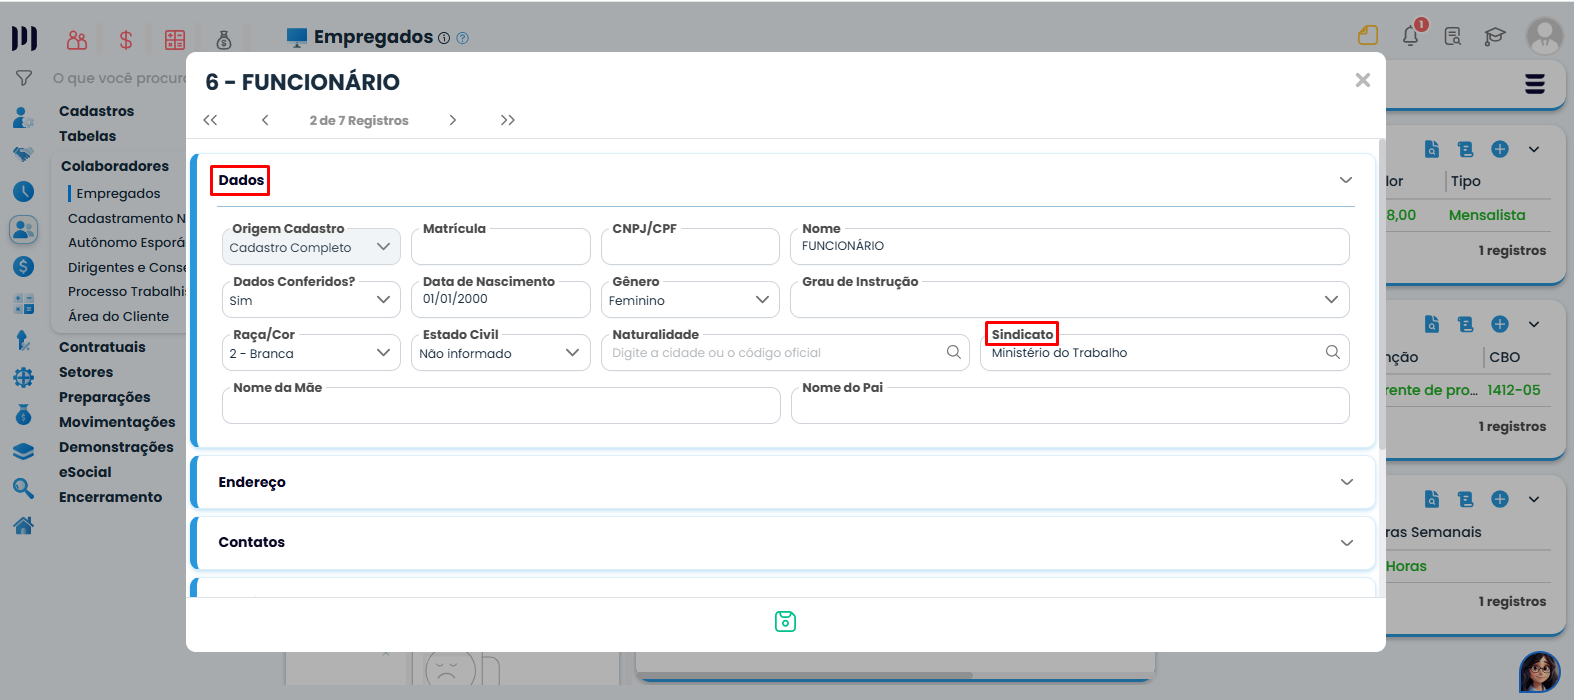The image size is (1574, 700).
Task: Jump to the first record arrows
Action: 210,120
